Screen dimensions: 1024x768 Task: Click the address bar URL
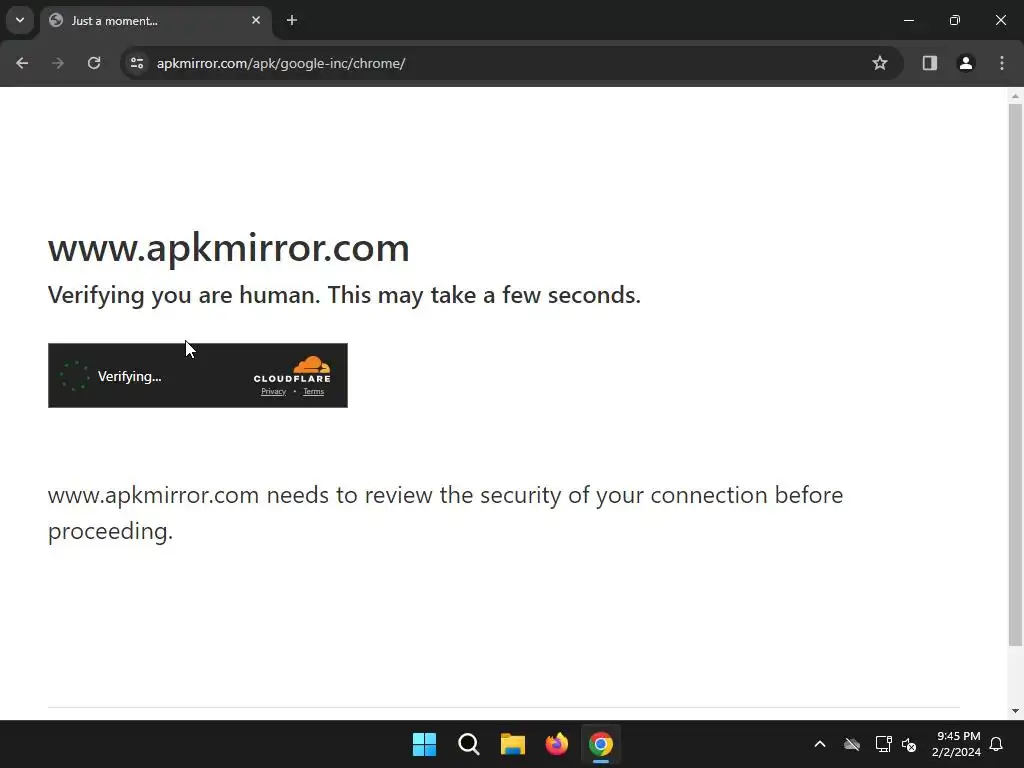pyautogui.click(x=281, y=63)
